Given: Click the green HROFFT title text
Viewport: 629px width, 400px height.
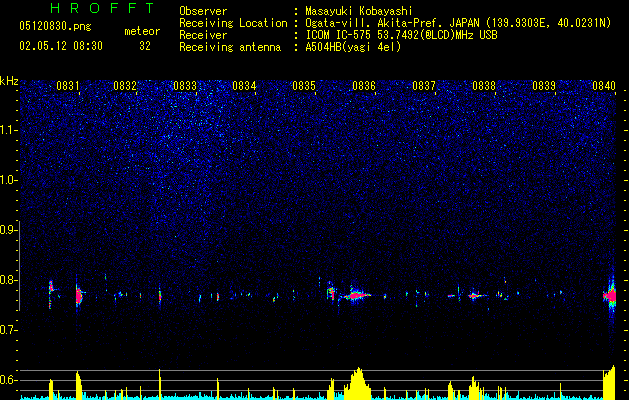Looking at the screenshot, I should point(103,8).
